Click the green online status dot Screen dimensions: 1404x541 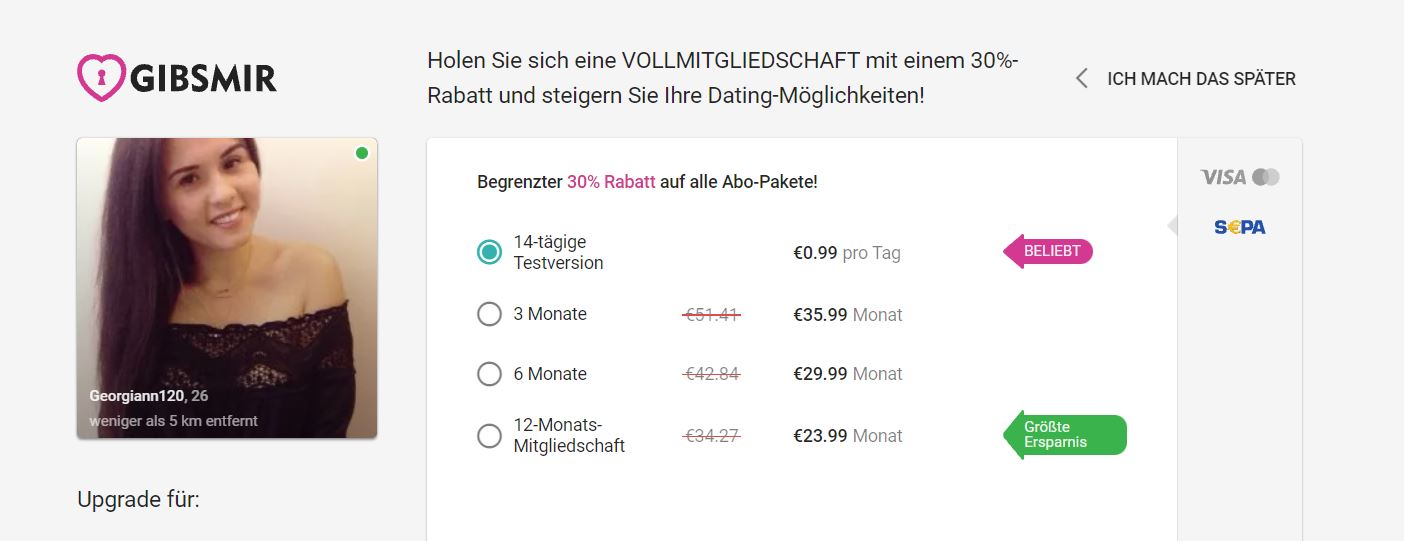coord(362,153)
